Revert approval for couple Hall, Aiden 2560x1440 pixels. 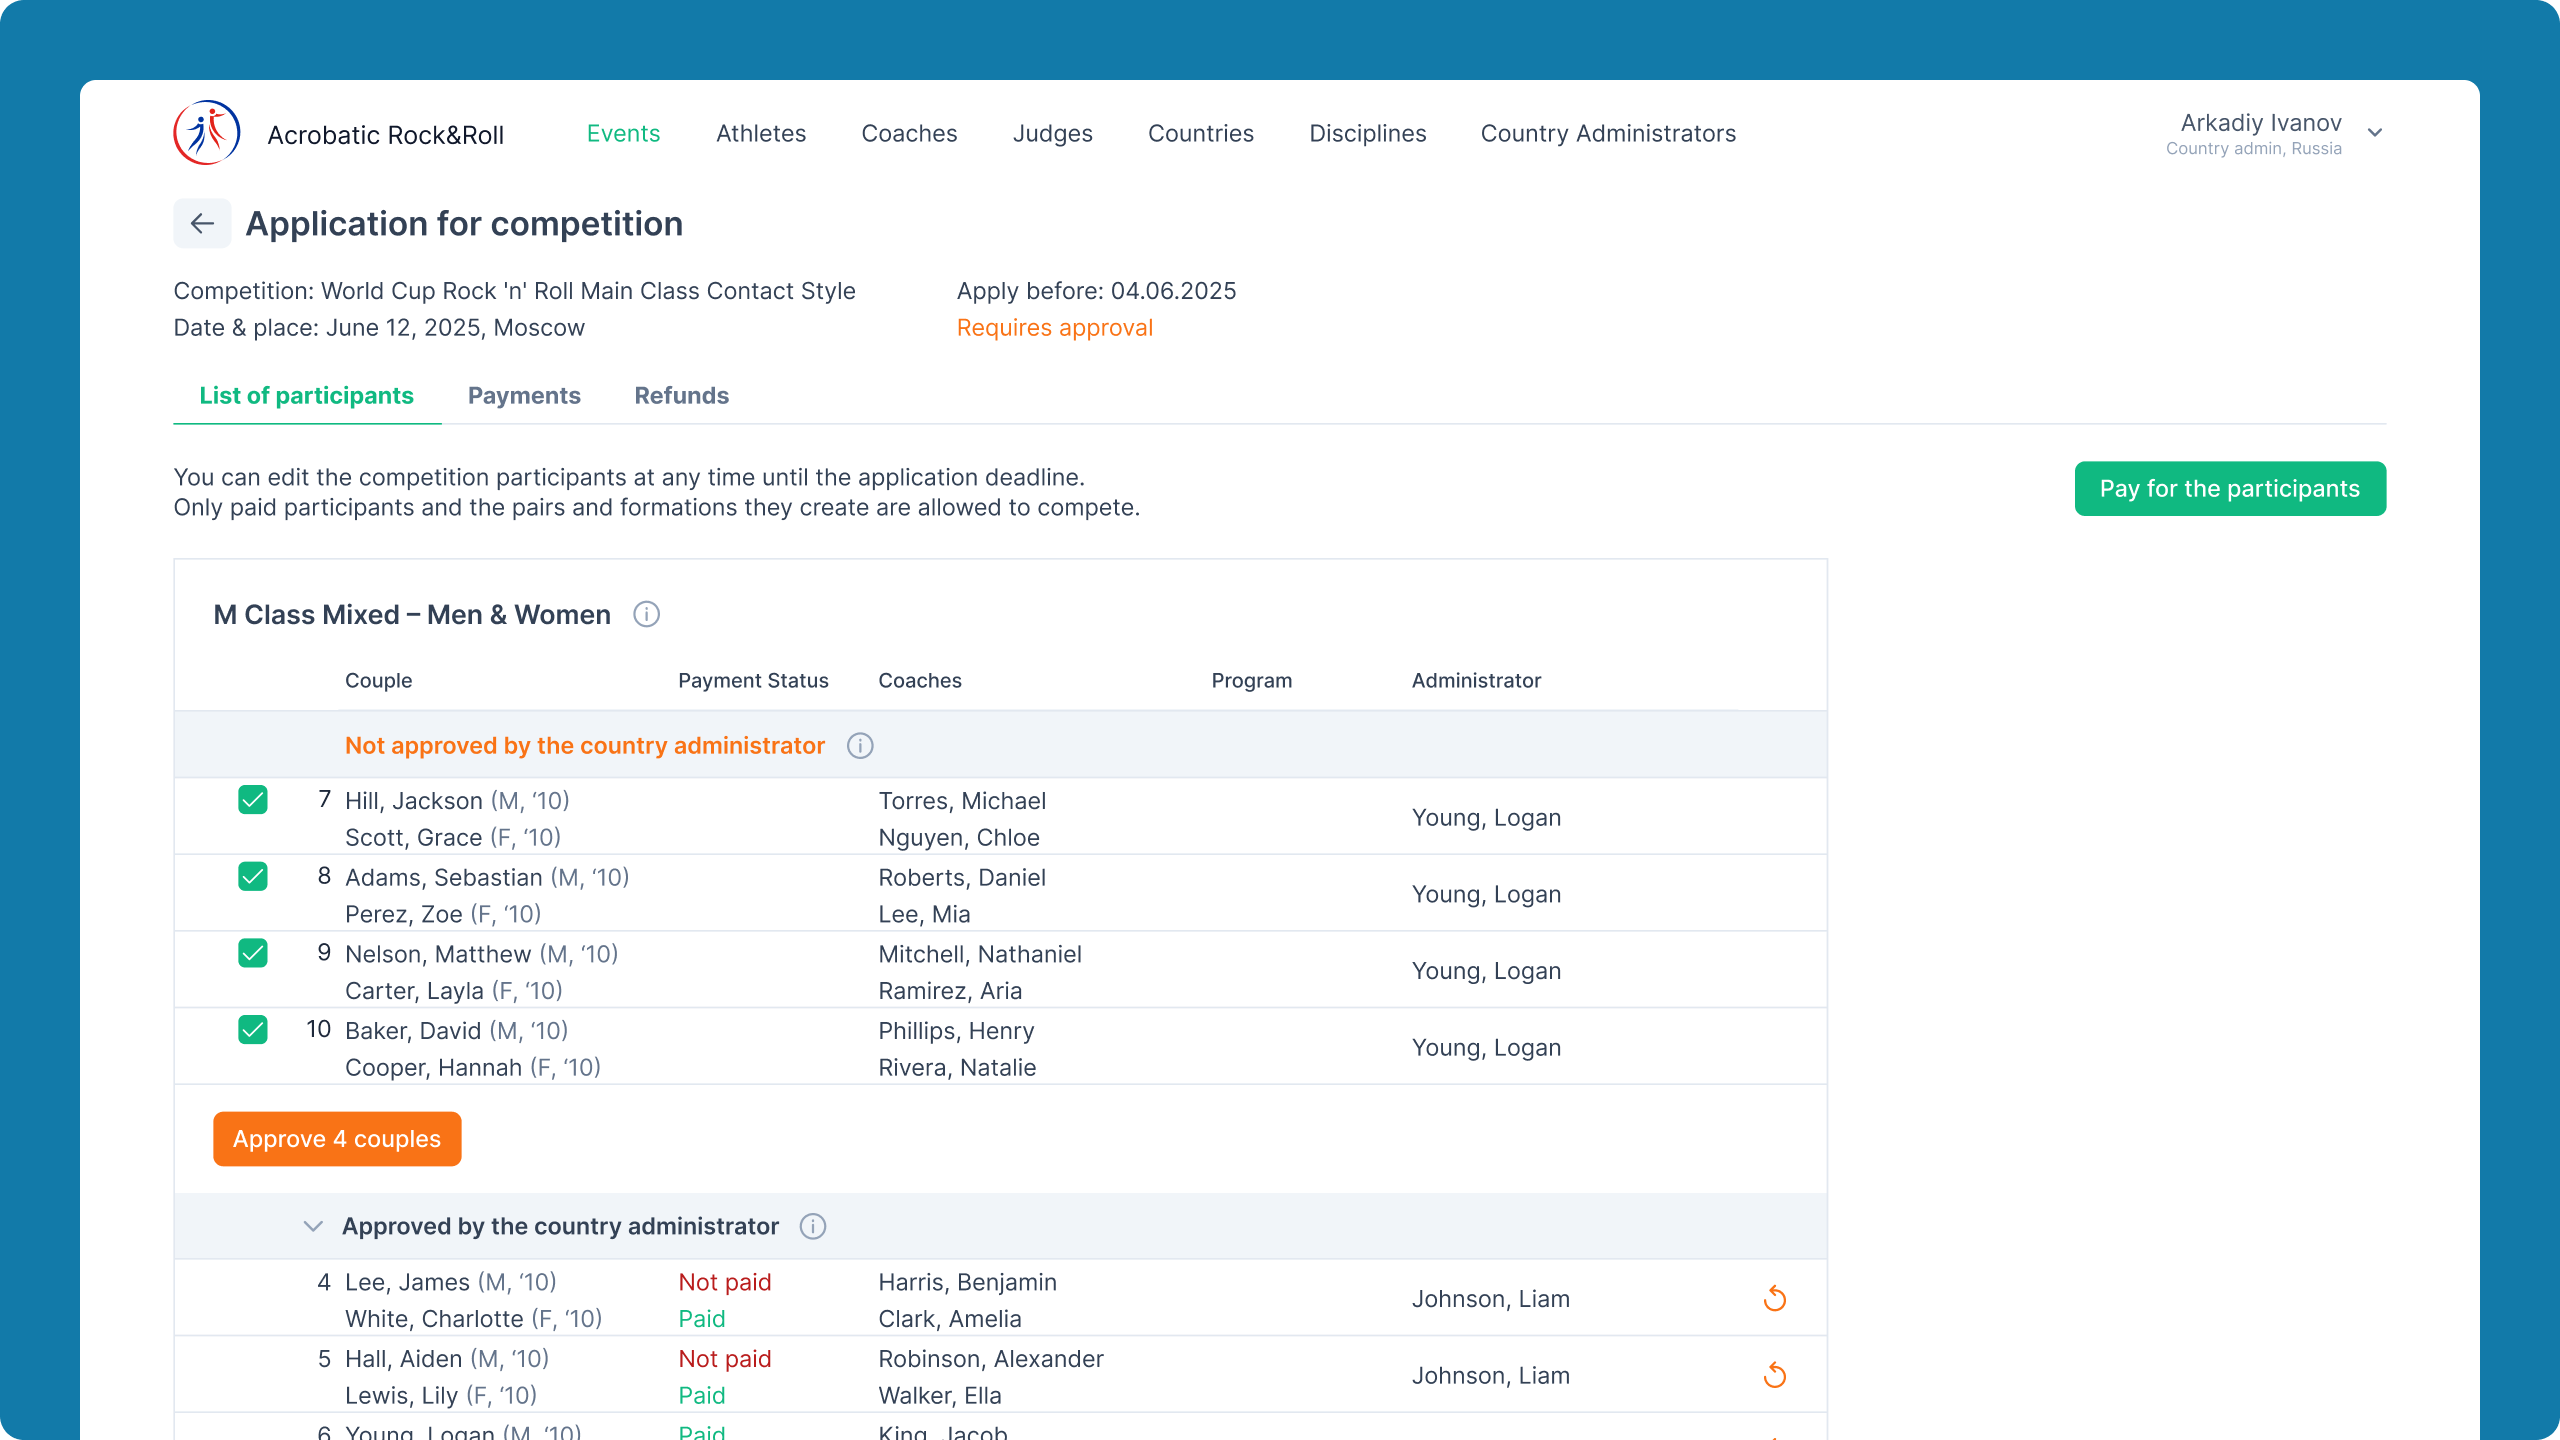pyautogui.click(x=1775, y=1376)
